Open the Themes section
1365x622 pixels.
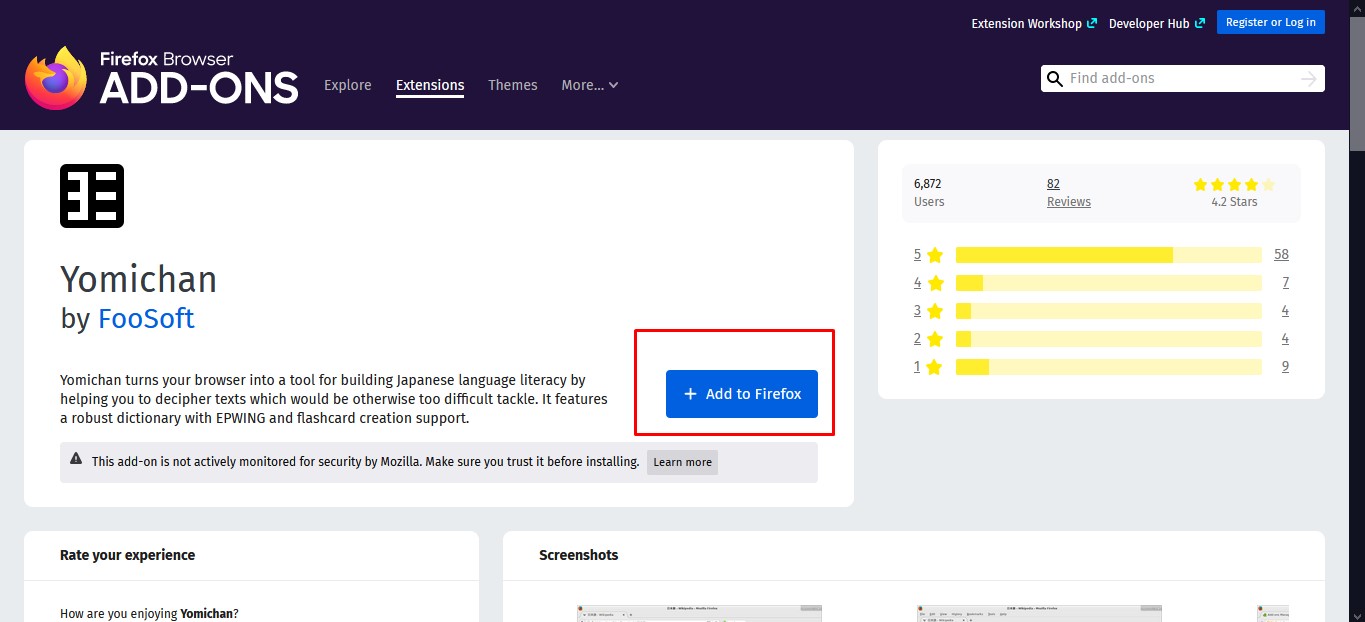click(513, 85)
